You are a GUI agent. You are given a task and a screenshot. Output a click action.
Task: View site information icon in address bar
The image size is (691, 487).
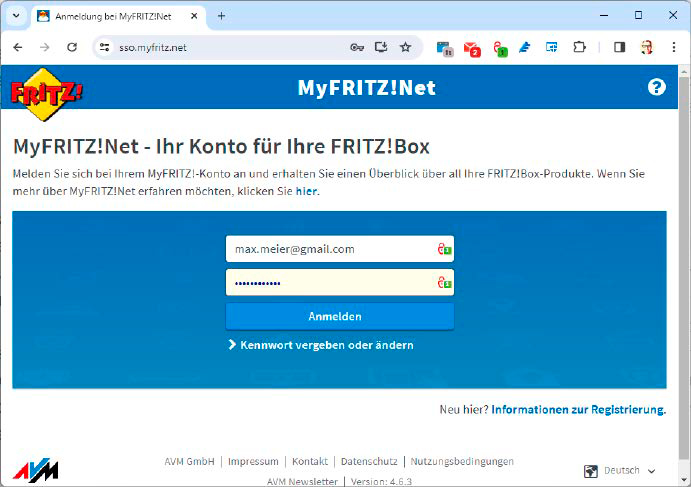click(104, 47)
